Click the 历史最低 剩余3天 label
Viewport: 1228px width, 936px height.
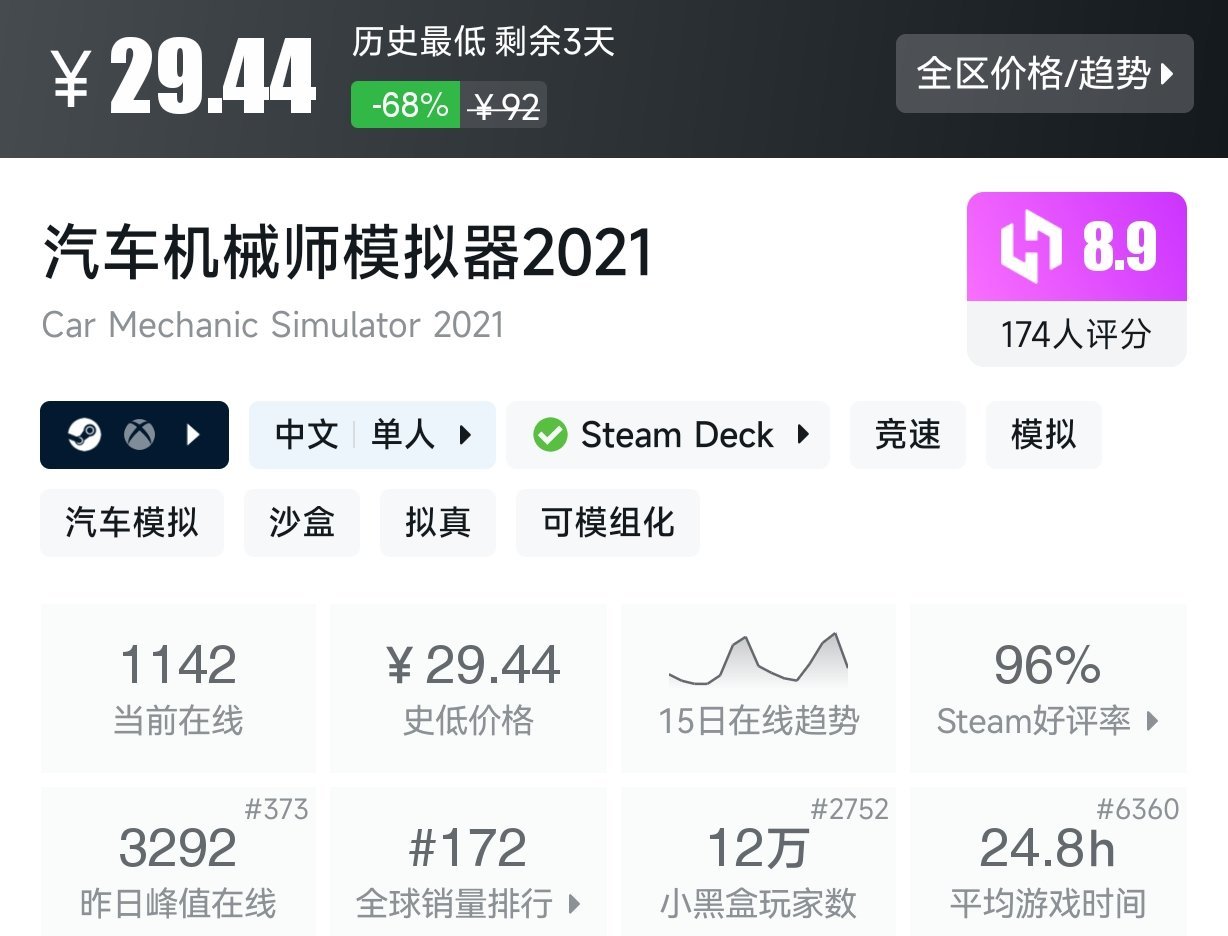(483, 43)
